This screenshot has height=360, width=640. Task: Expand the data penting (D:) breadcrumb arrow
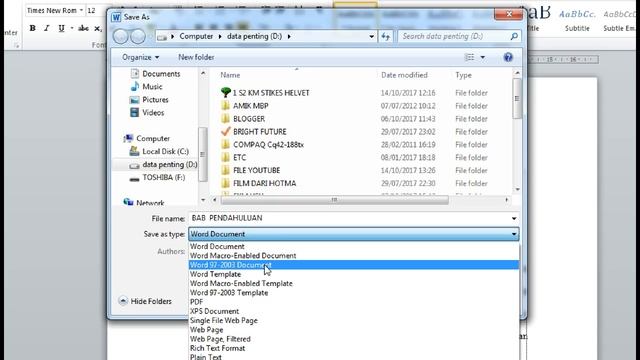pos(289,36)
